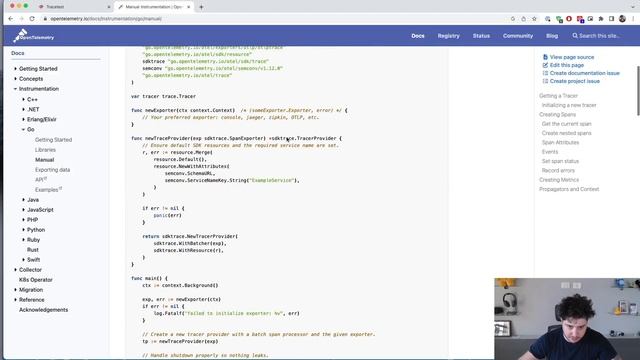Screen dimensions: 640x360
Task: Bookmark this page with the star icon
Action: (x=534, y=19)
